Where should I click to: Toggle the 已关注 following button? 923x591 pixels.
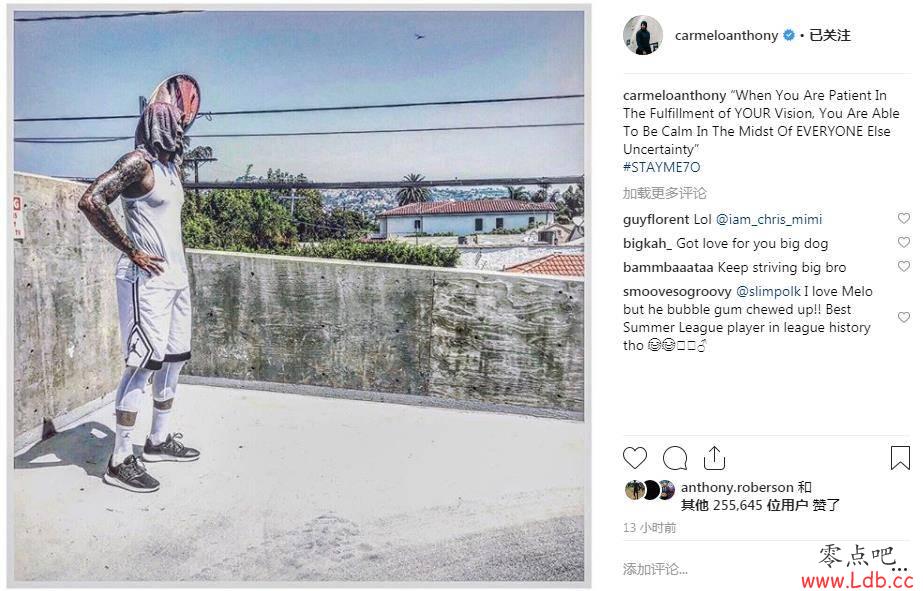coord(829,35)
